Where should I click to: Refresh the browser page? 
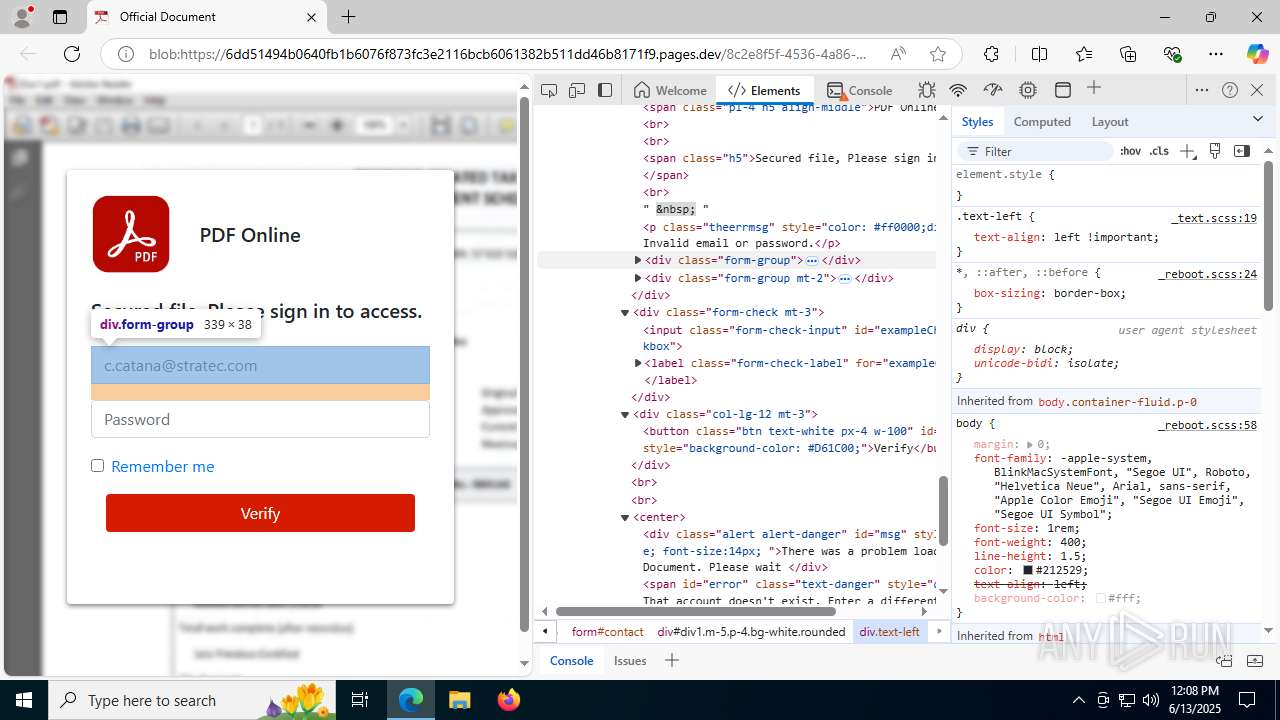[x=72, y=54]
